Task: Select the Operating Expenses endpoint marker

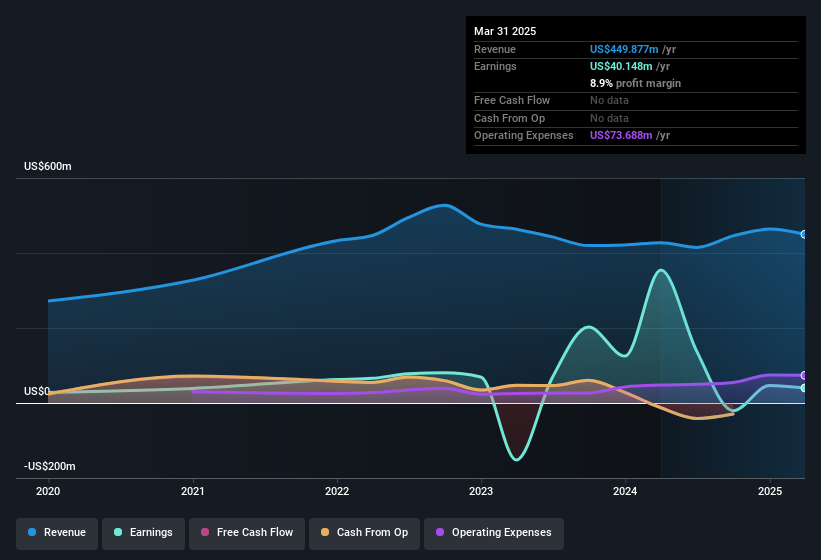Action: click(x=804, y=375)
